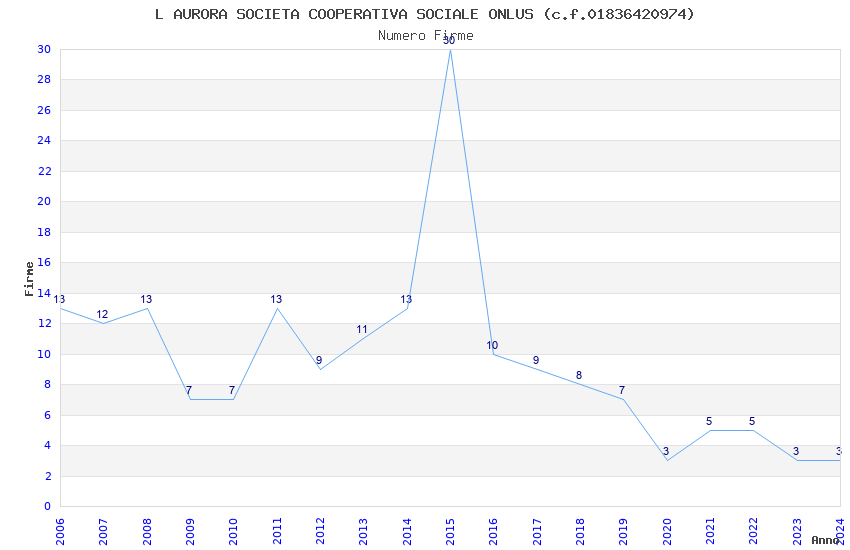
Task: Click the 7 data label above 2010
Action: (232, 390)
